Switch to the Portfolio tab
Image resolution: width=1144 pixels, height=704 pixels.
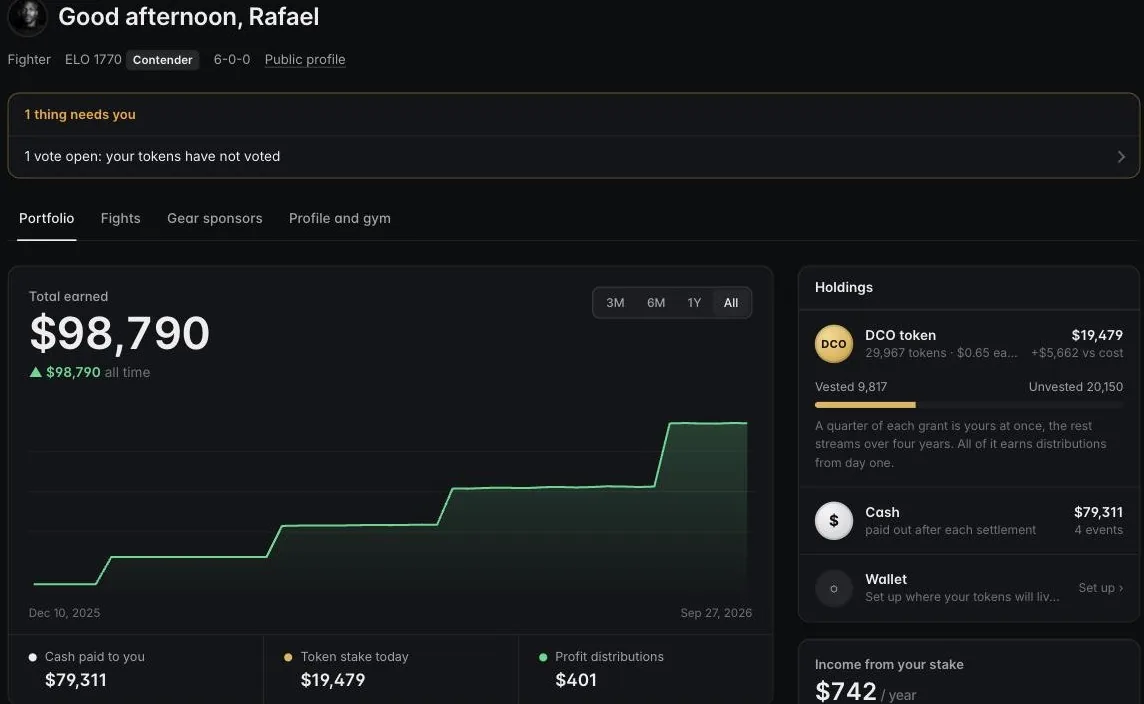[x=47, y=218]
